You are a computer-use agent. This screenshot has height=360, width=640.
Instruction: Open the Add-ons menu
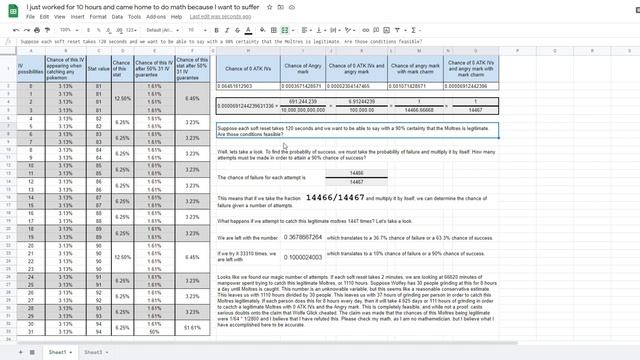[x=156, y=17]
